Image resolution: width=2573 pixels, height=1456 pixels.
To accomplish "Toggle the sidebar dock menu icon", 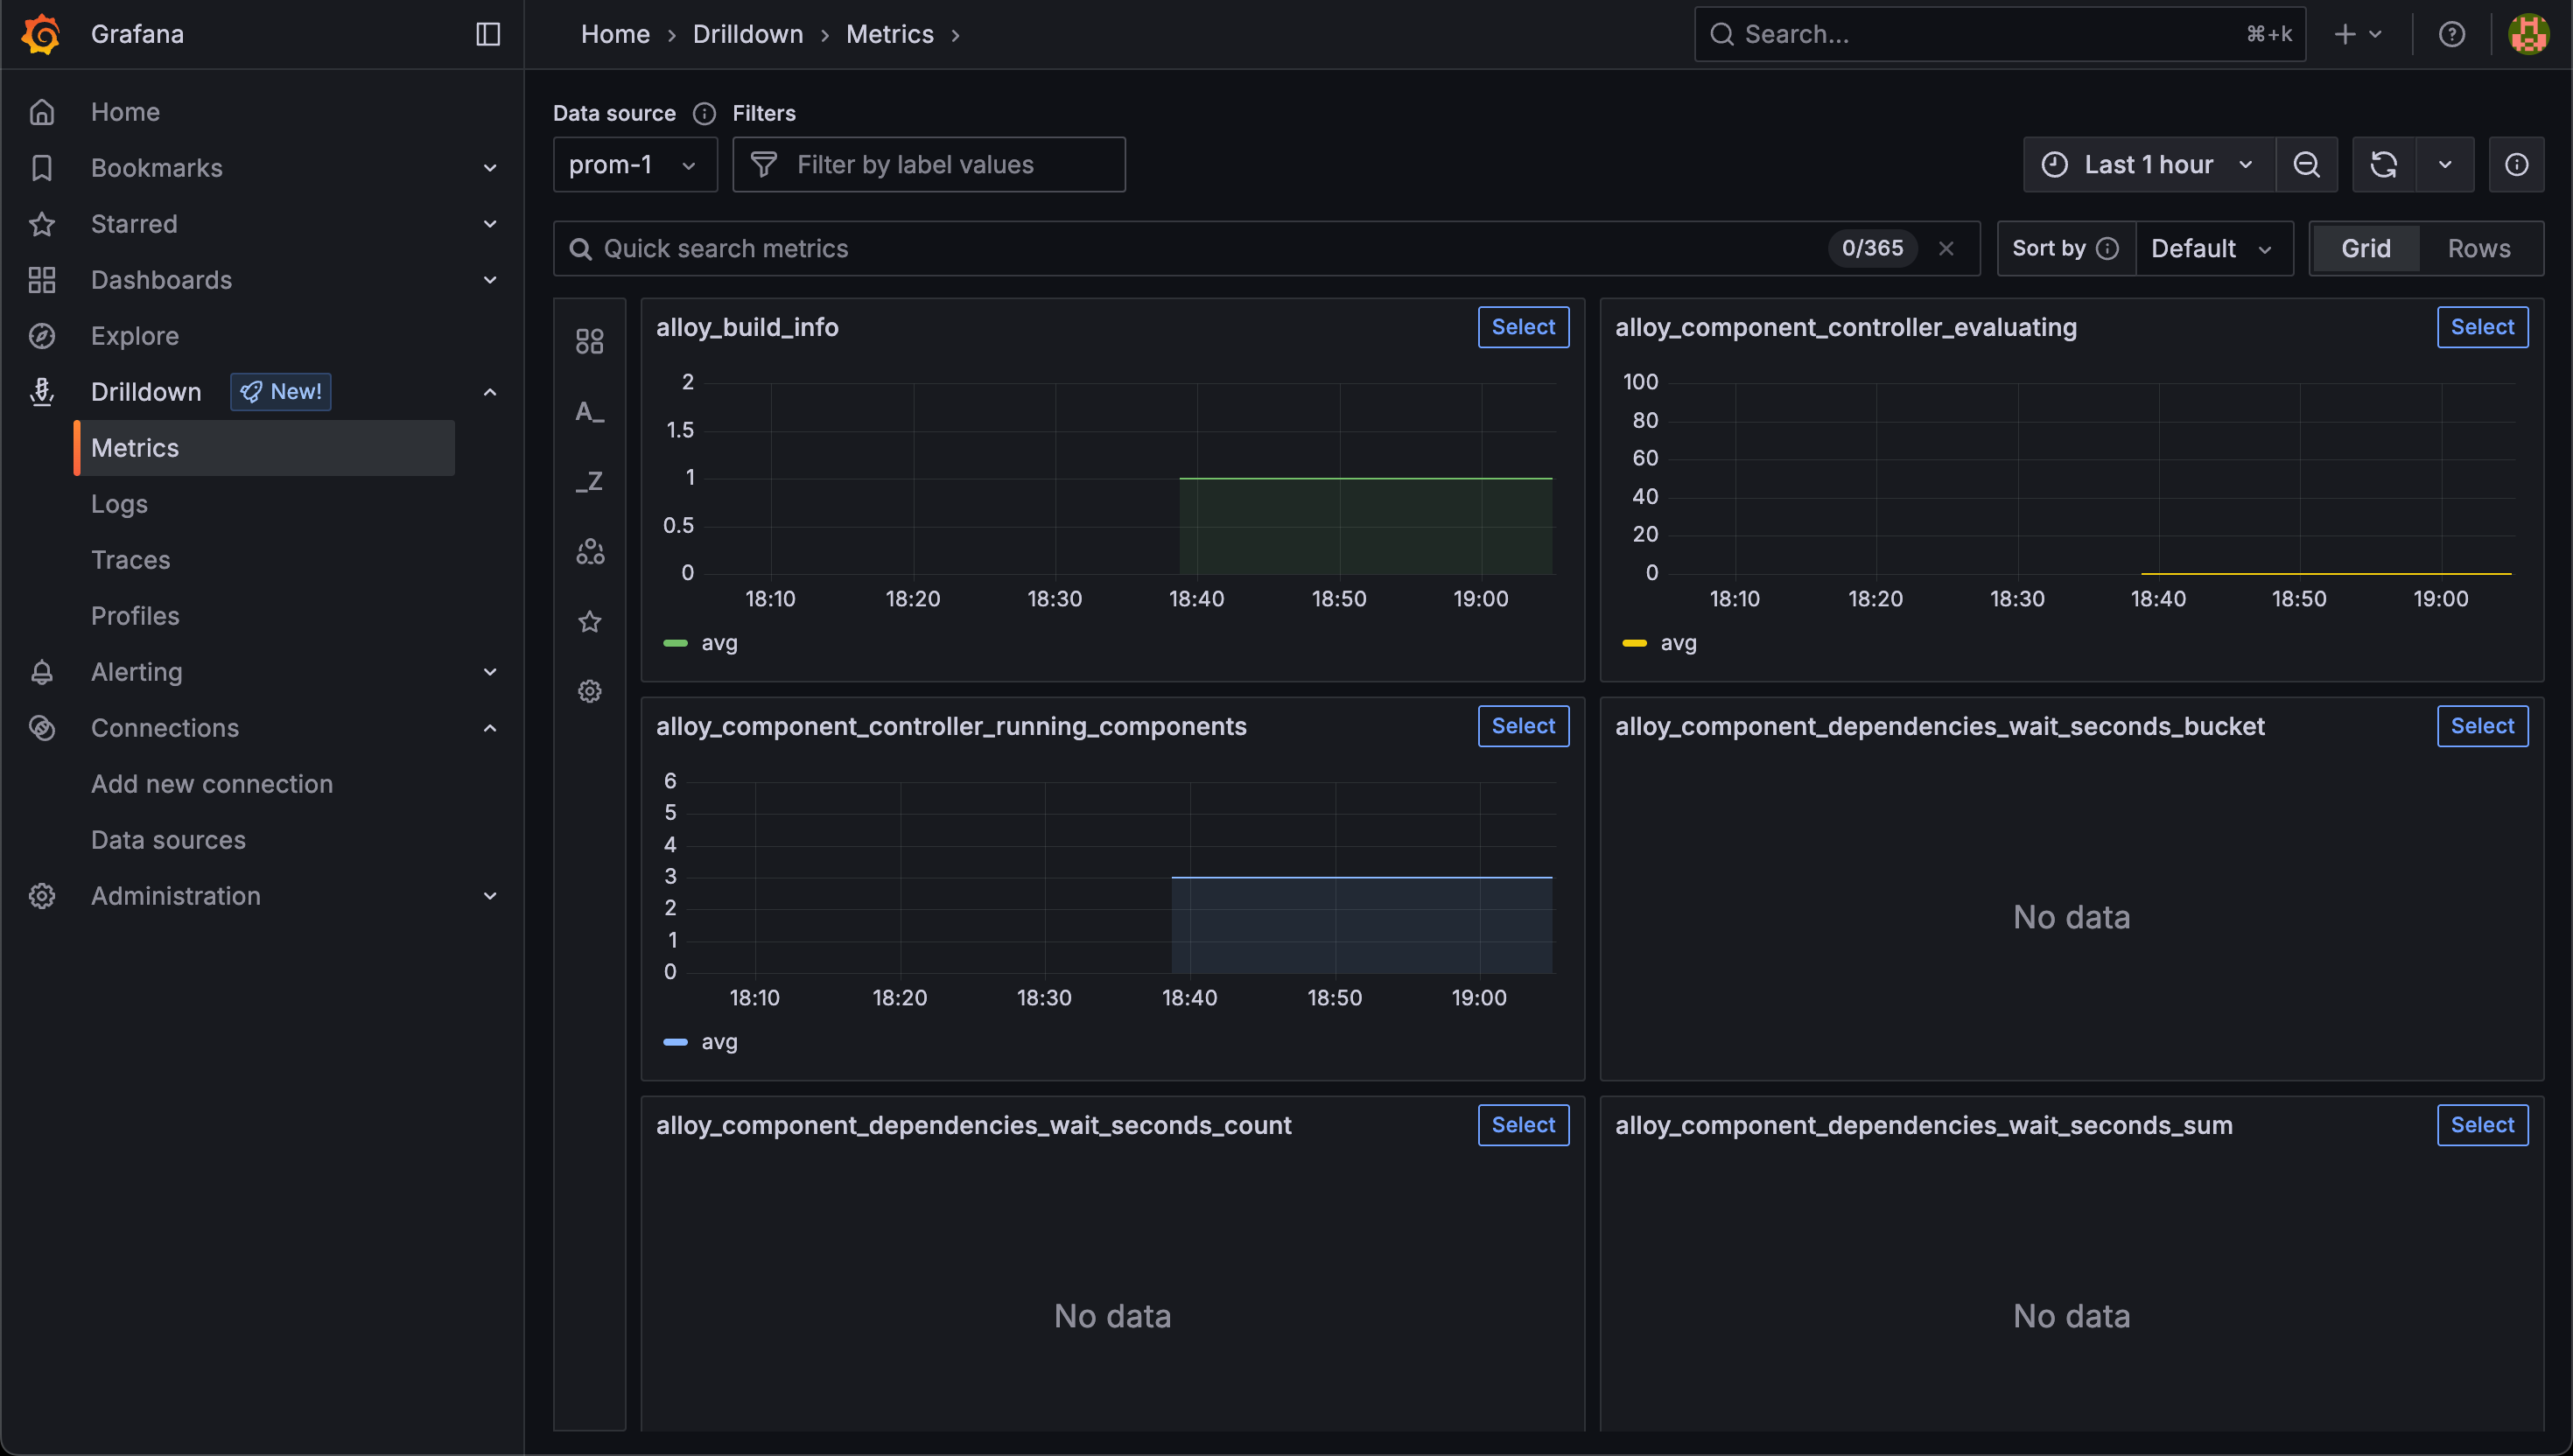I will [488, 34].
